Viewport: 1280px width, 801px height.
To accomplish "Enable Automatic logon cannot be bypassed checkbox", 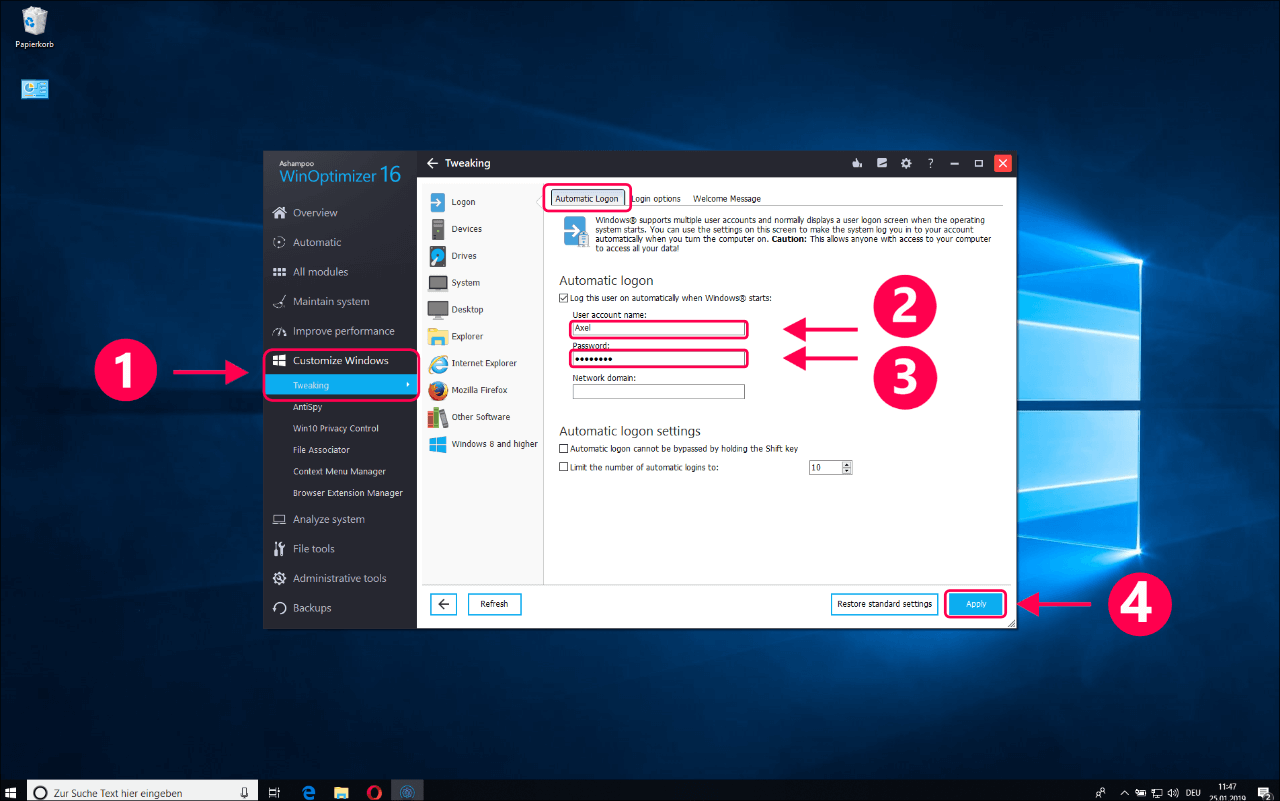I will click(x=563, y=449).
